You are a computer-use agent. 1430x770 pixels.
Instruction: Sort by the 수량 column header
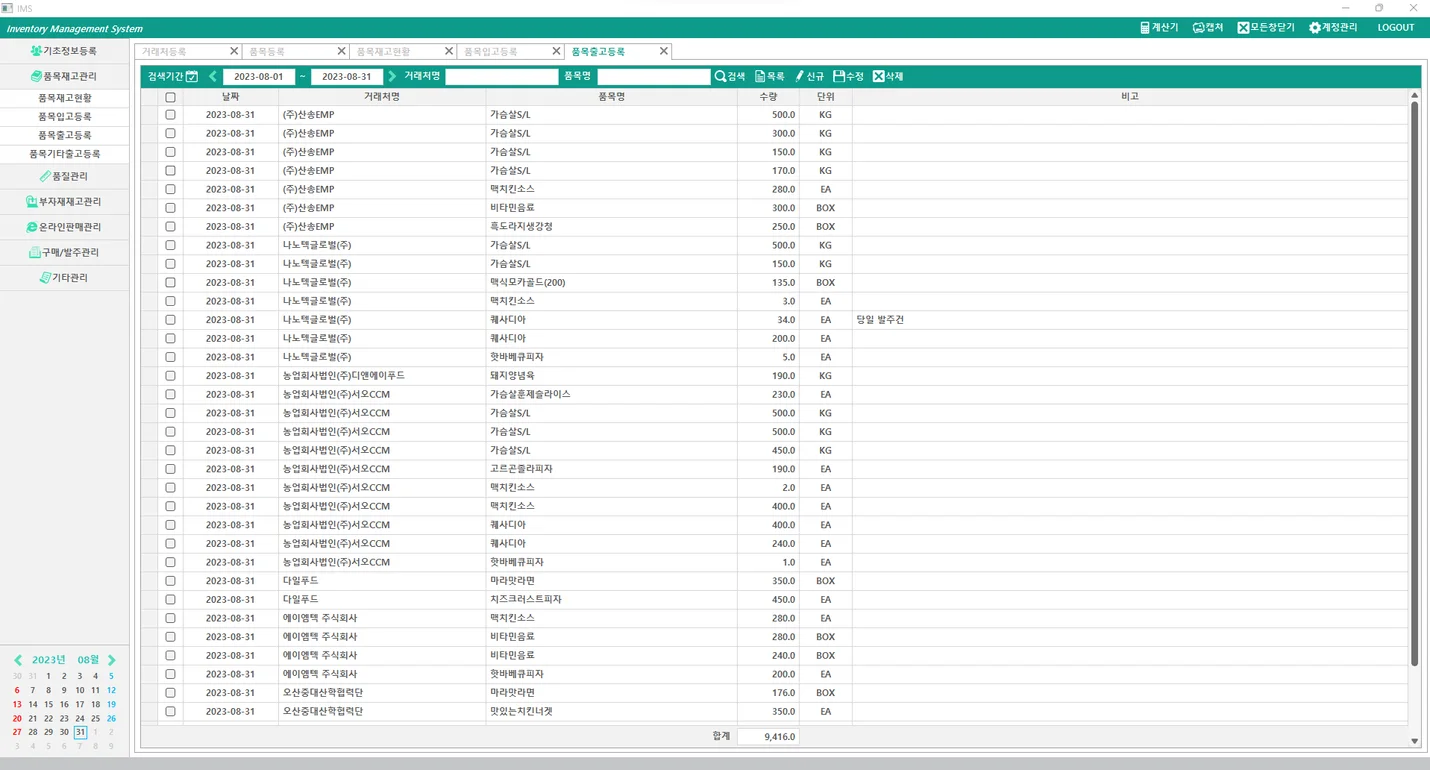tap(768, 97)
